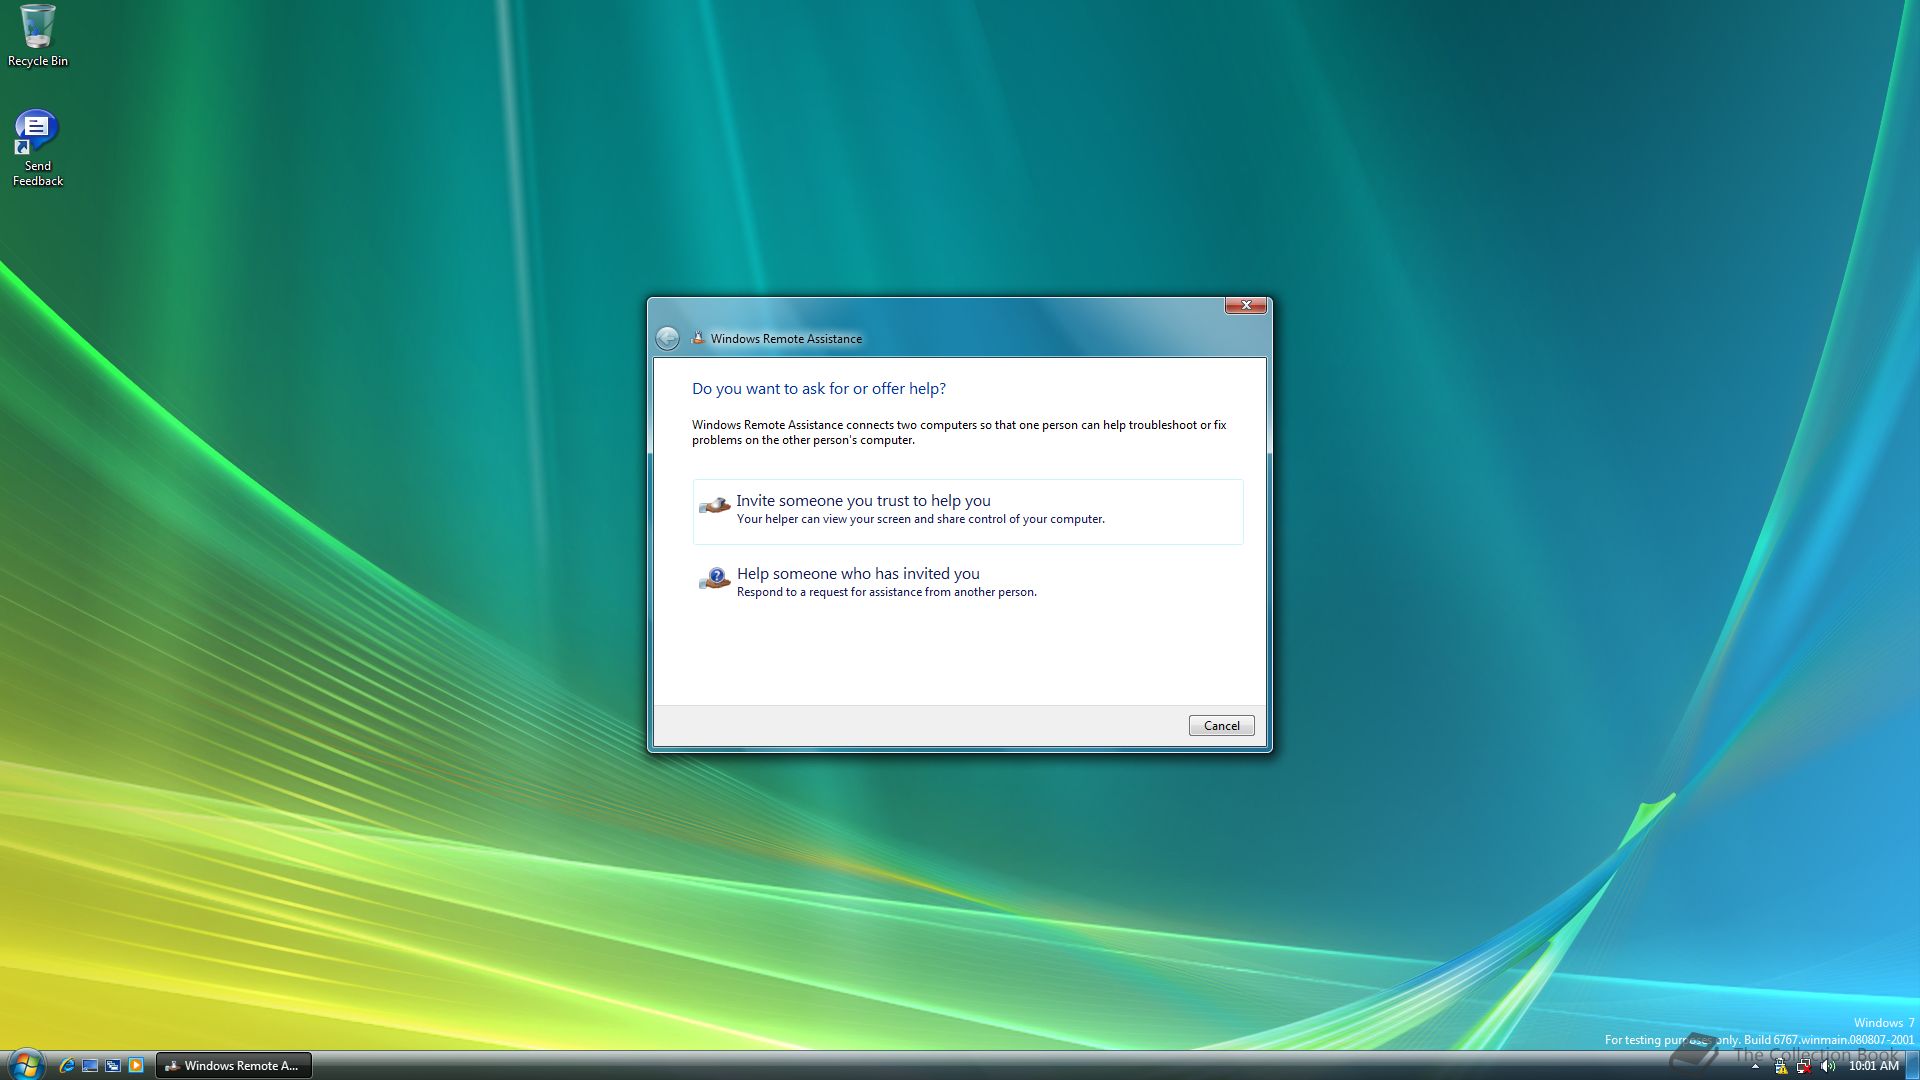Click the Start orb button
Viewport: 1920px width, 1080px height.
point(25,1064)
